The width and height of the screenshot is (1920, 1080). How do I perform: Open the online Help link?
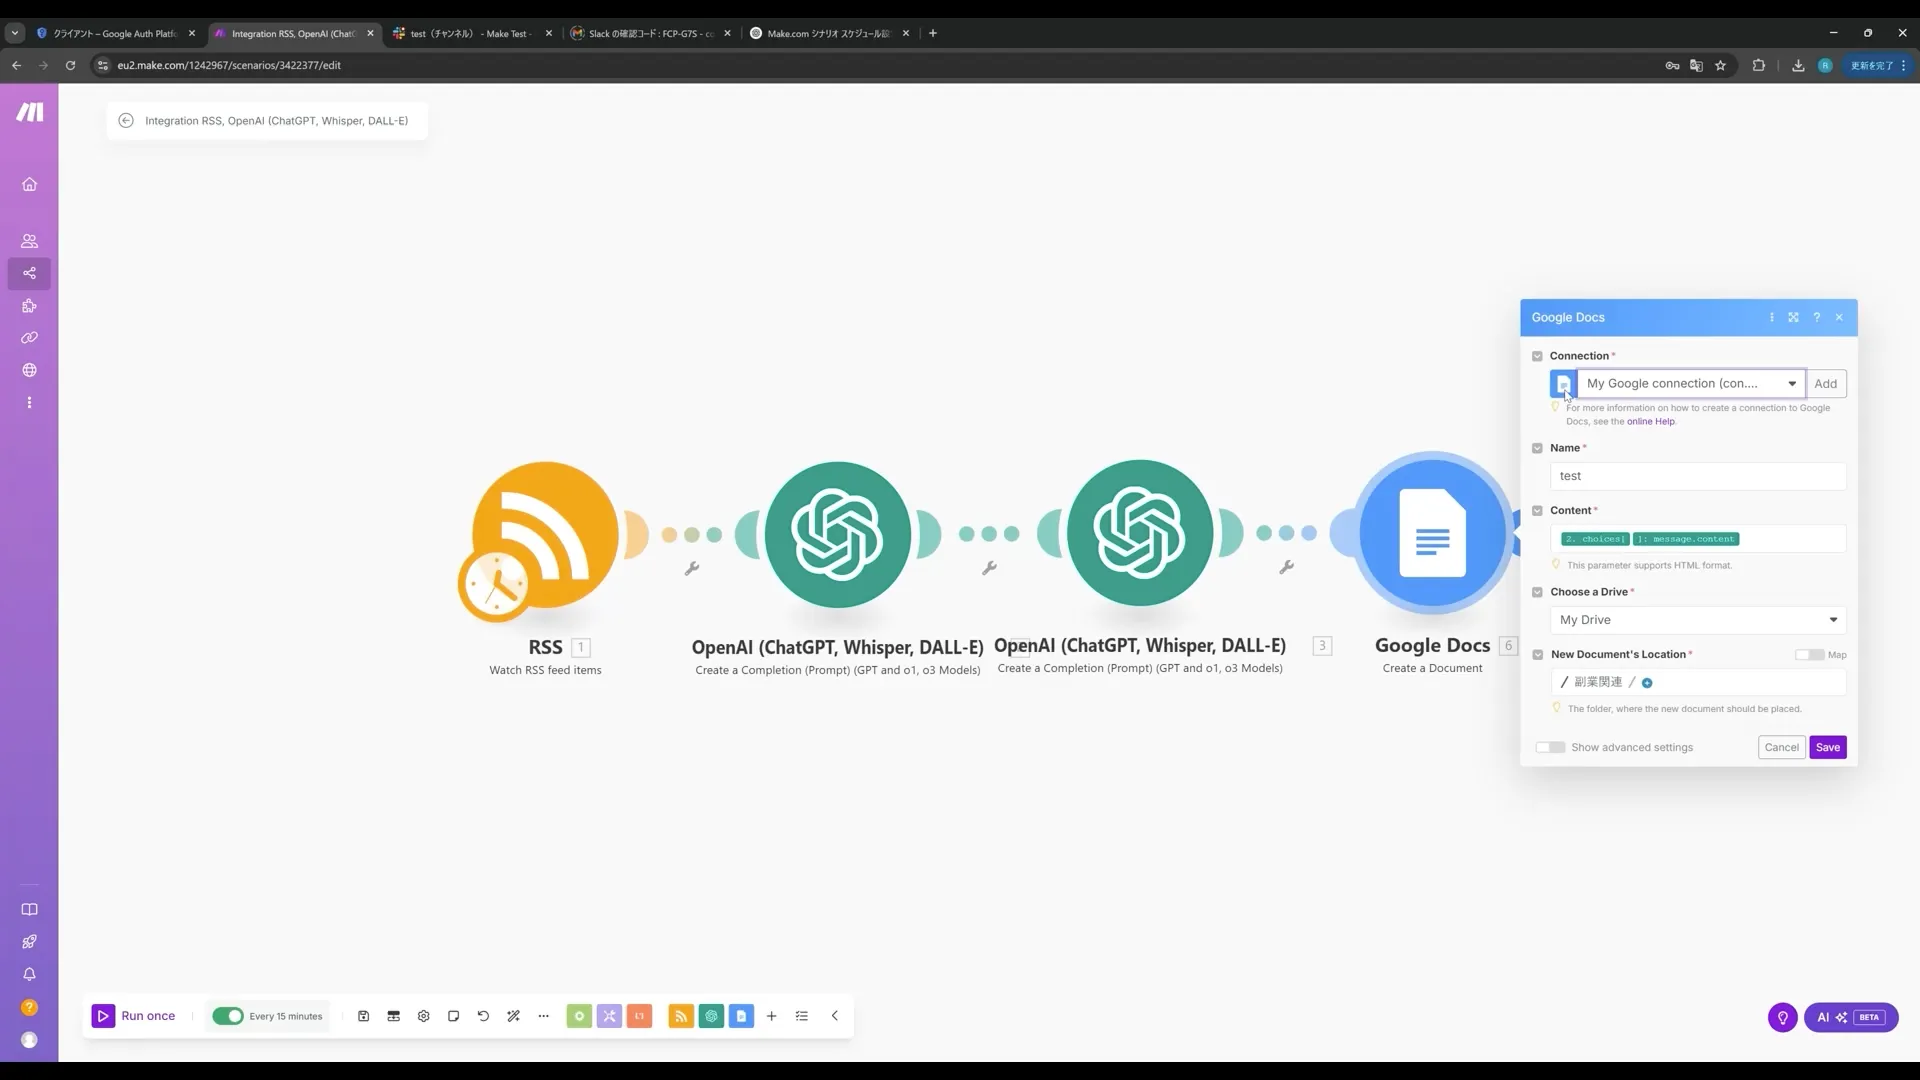1650,422
